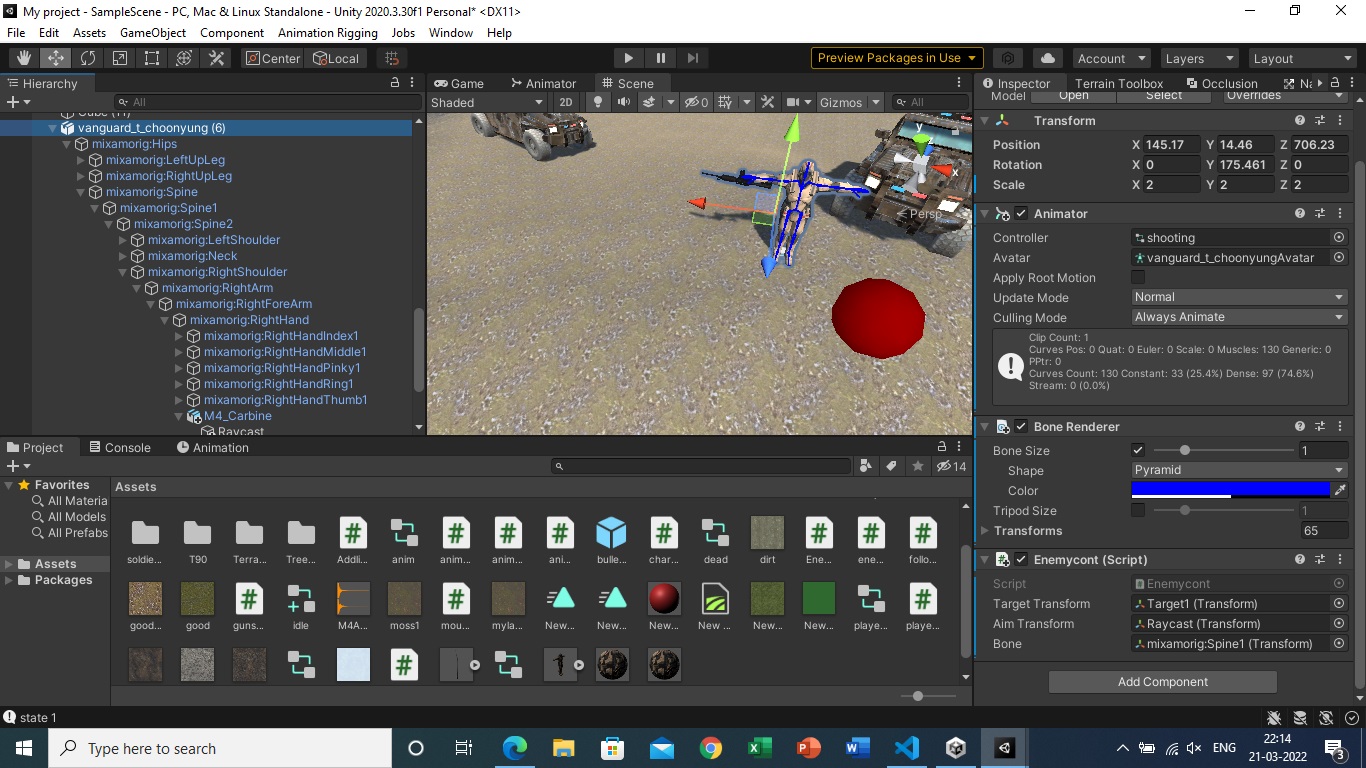Screen dimensions: 1366x768
Task: Select the Hand tool in toolbar
Action: click(23, 58)
